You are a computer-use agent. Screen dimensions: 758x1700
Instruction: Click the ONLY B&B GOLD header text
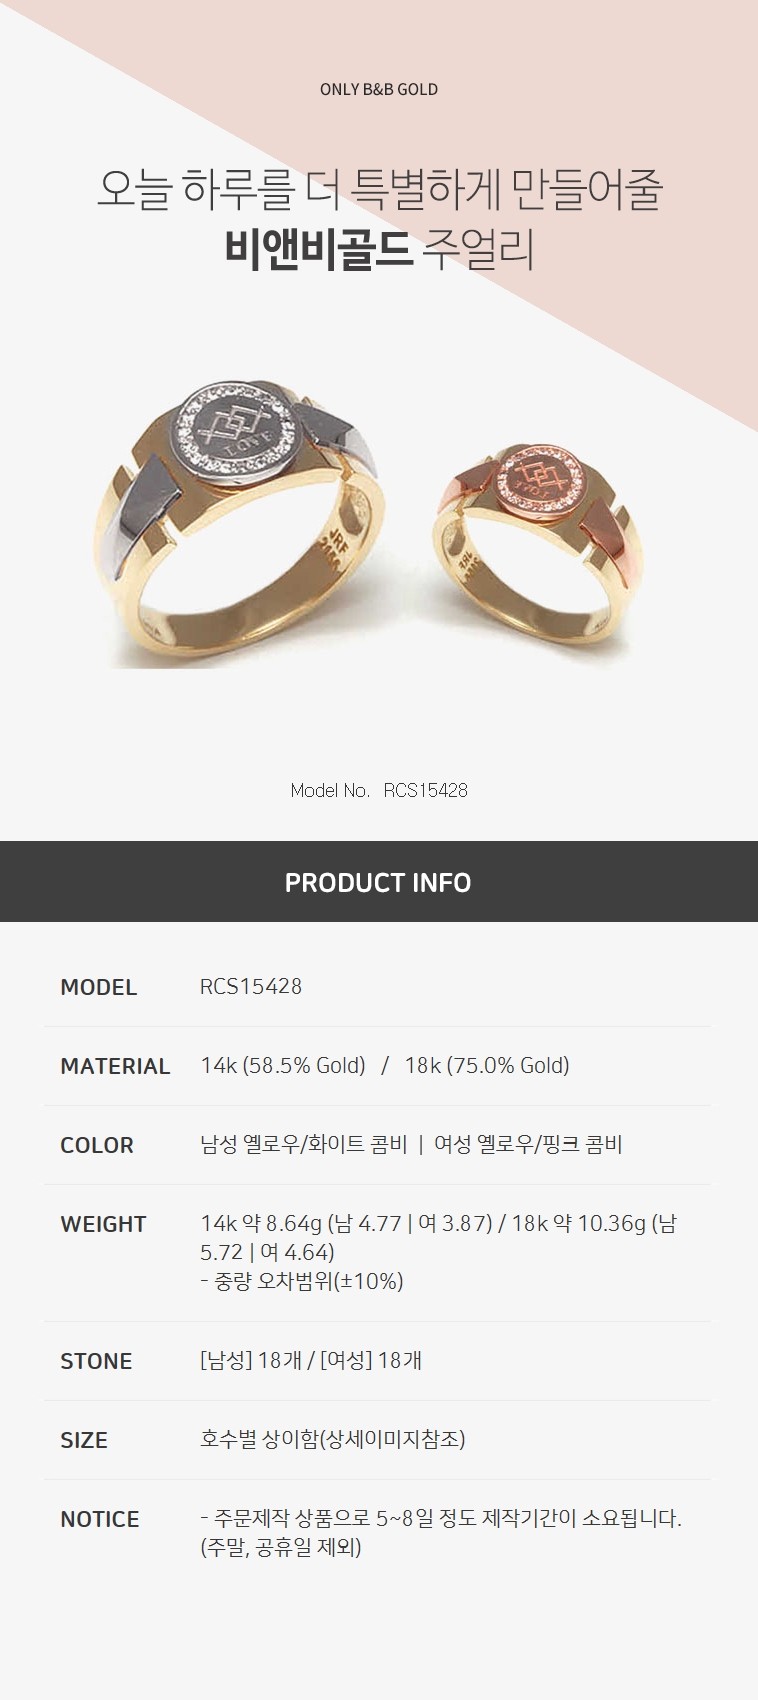pyautogui.click(x=379, y=89)
